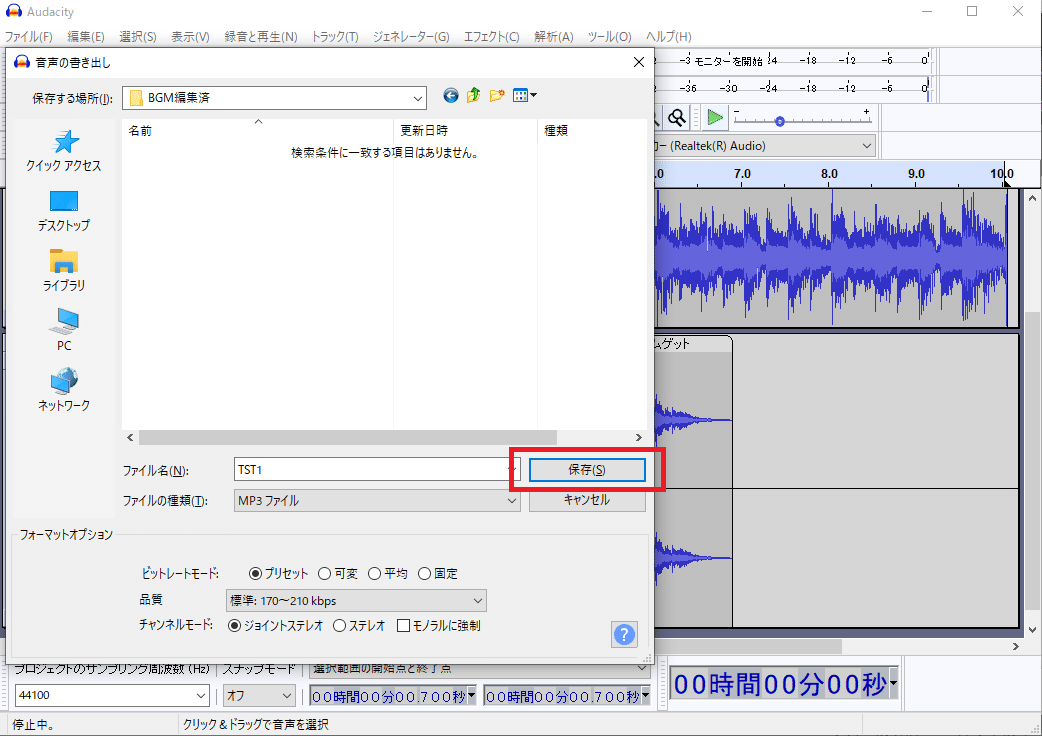1042x736 pixels.
Task: Click green play-at-speed button in Audacity
Action: [x=715, y=118]
